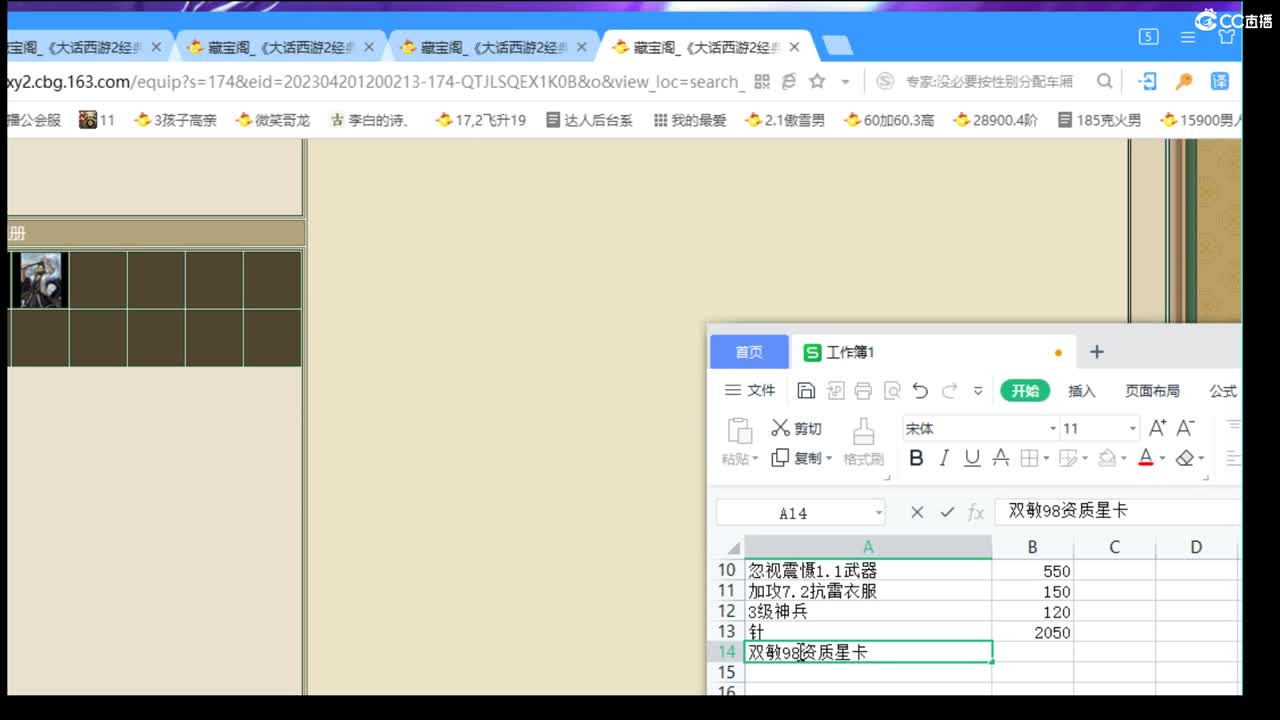
Task: Open the 我的最爱 bookmark
Action: (690, 120)
